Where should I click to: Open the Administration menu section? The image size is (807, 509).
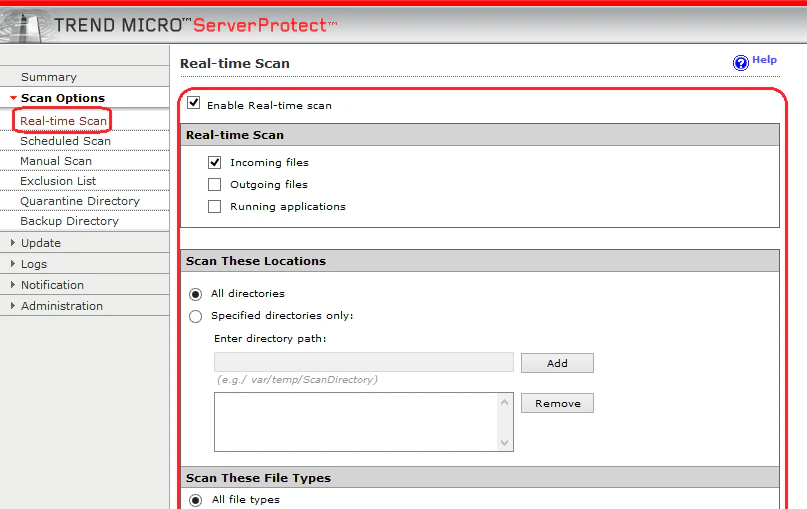pyautogui.click(x=62, y=306)
